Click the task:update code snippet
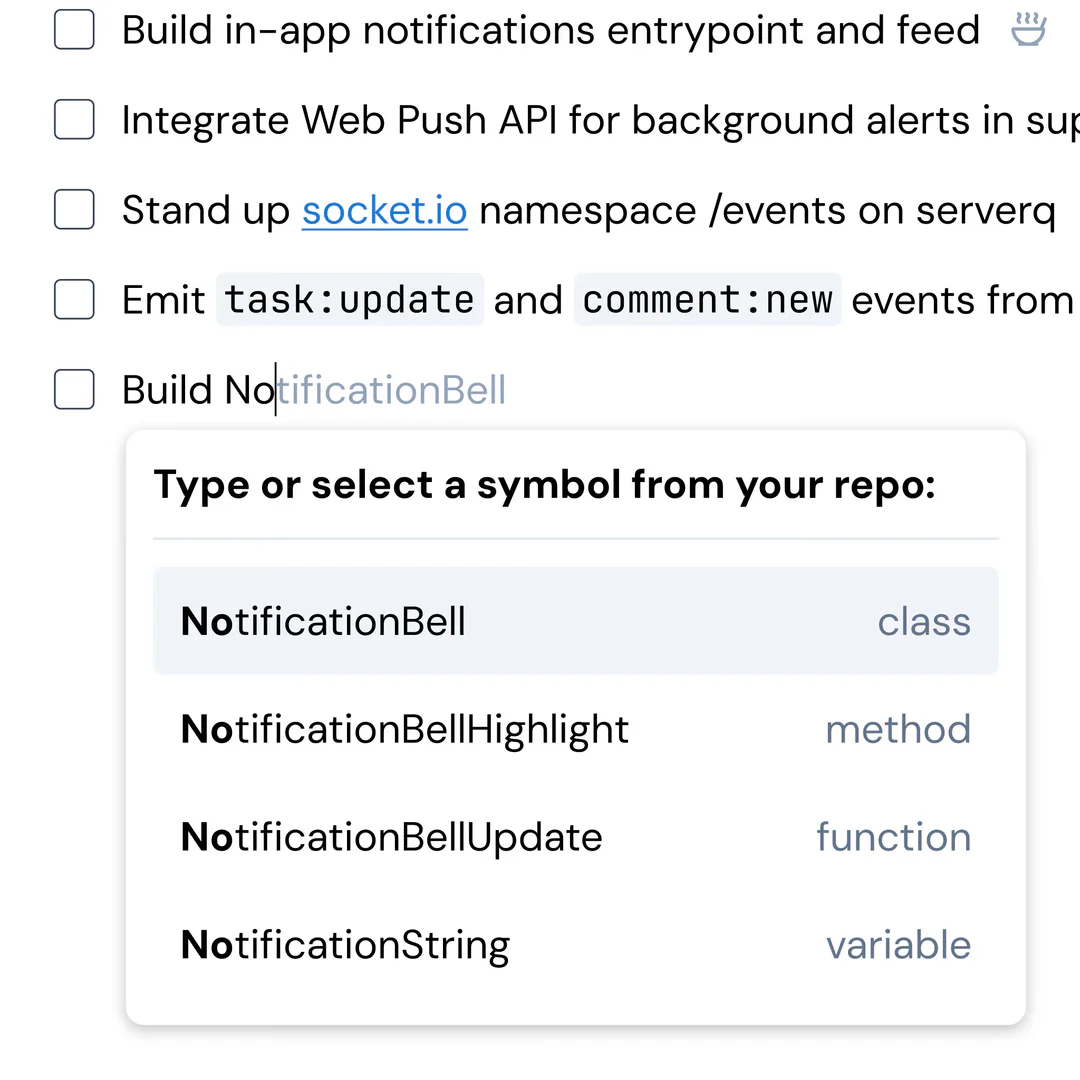The height and width of the screenshot is (1080, 1080). [349, 300]
